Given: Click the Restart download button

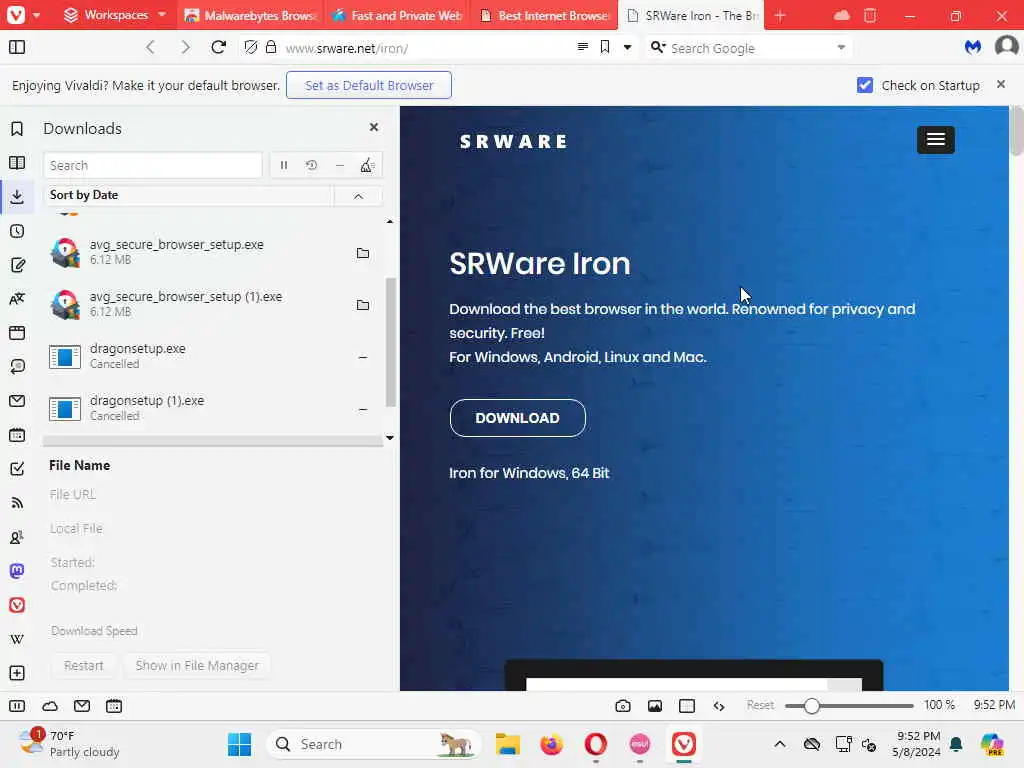Looking at the screenshot, I should tap(84, 665).
